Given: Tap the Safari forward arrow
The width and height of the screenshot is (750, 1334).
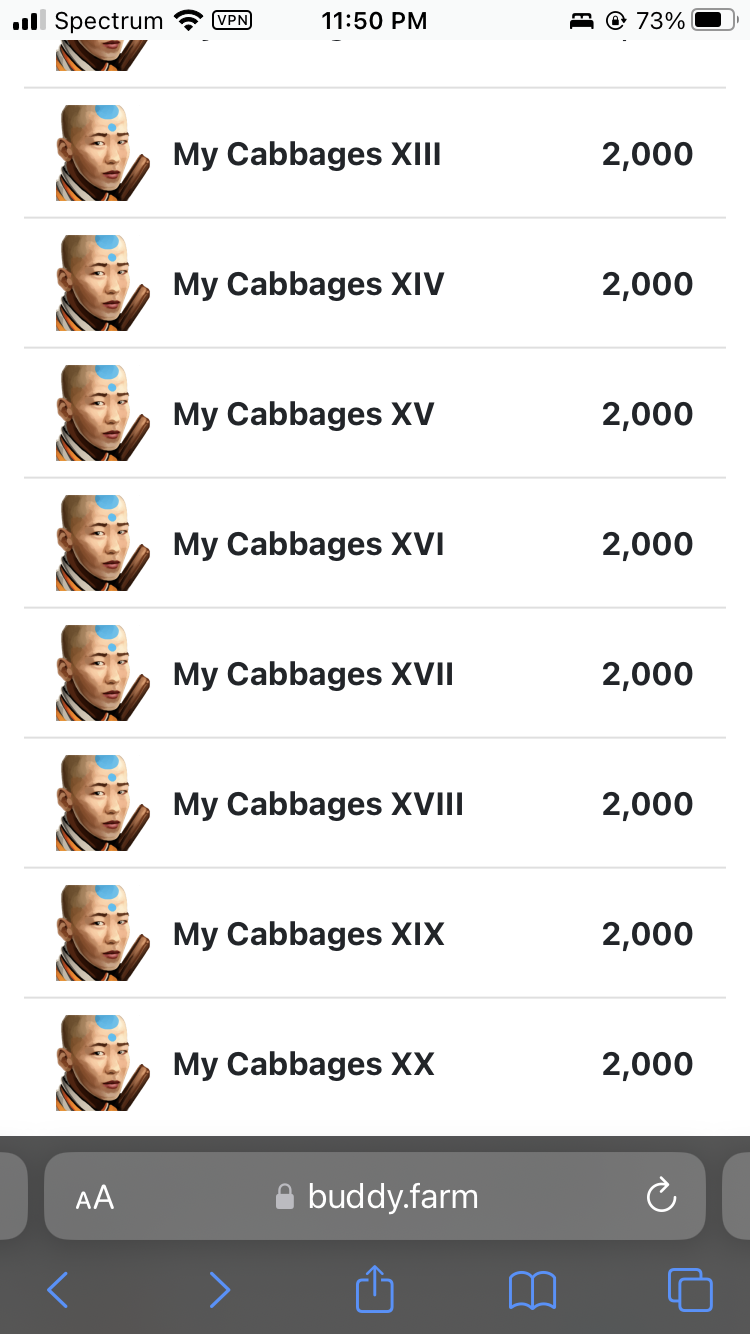Looking at the screenshot, I should click(x=219, y=1290).
